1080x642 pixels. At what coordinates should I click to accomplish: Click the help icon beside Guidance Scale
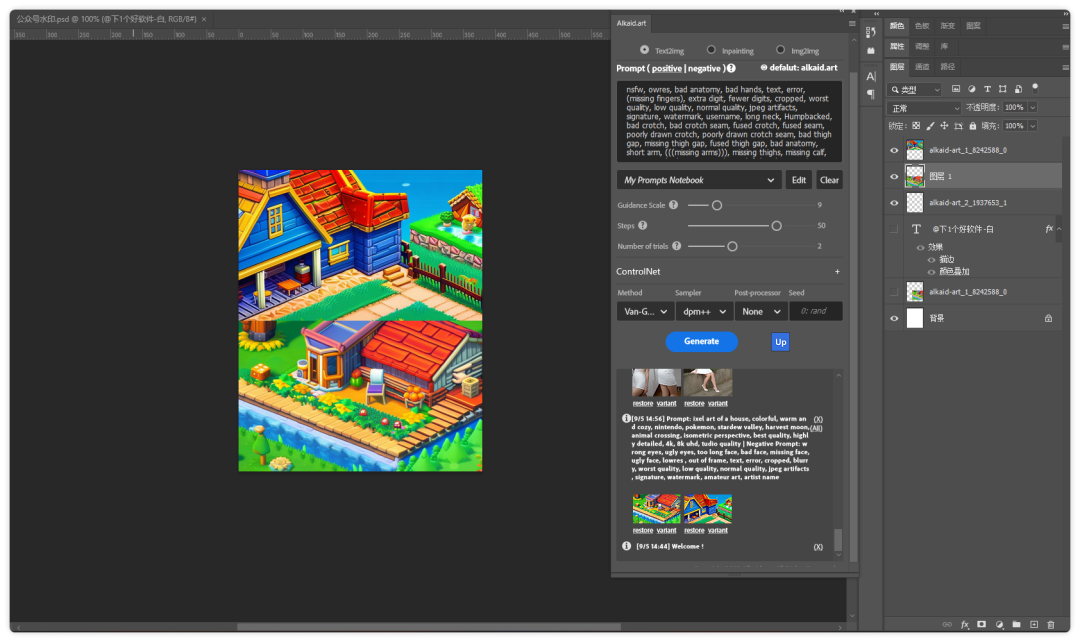point(673,205)
